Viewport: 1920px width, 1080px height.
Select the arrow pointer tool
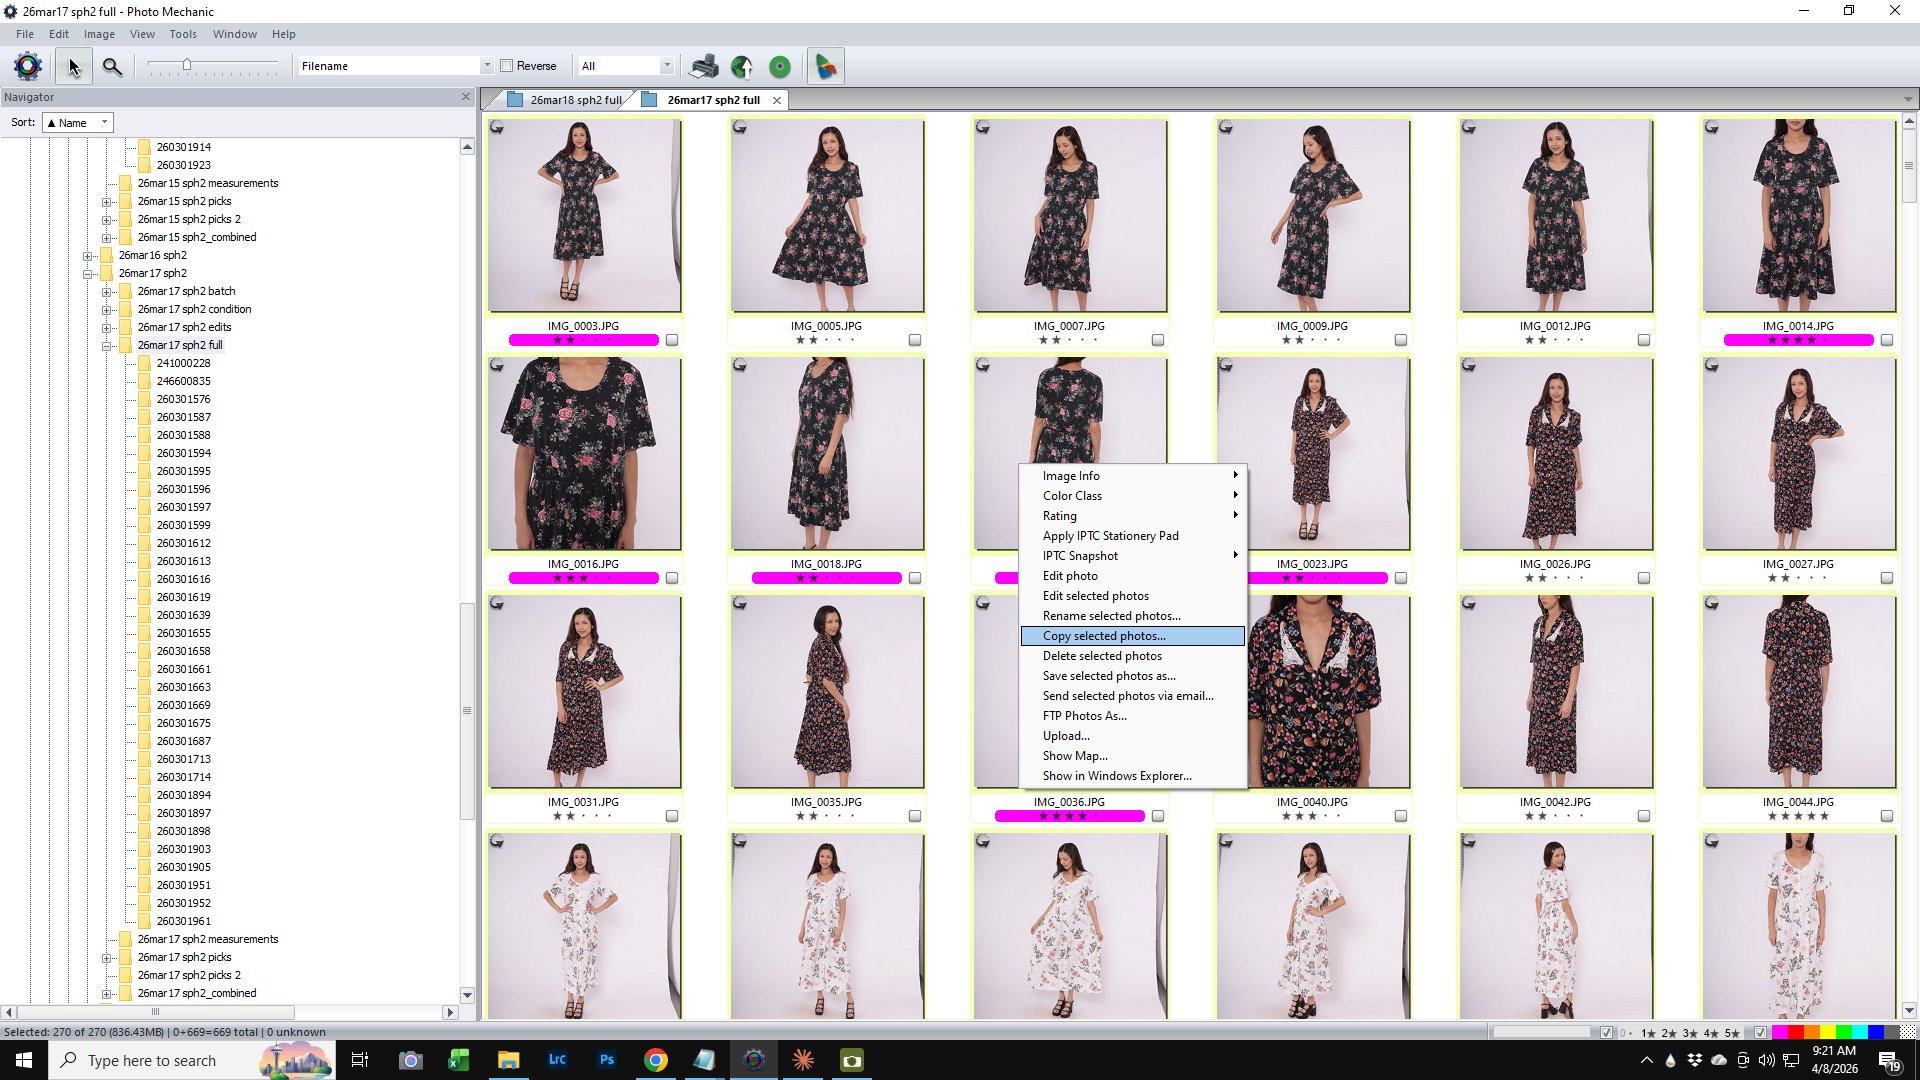(x=73, y=66)
